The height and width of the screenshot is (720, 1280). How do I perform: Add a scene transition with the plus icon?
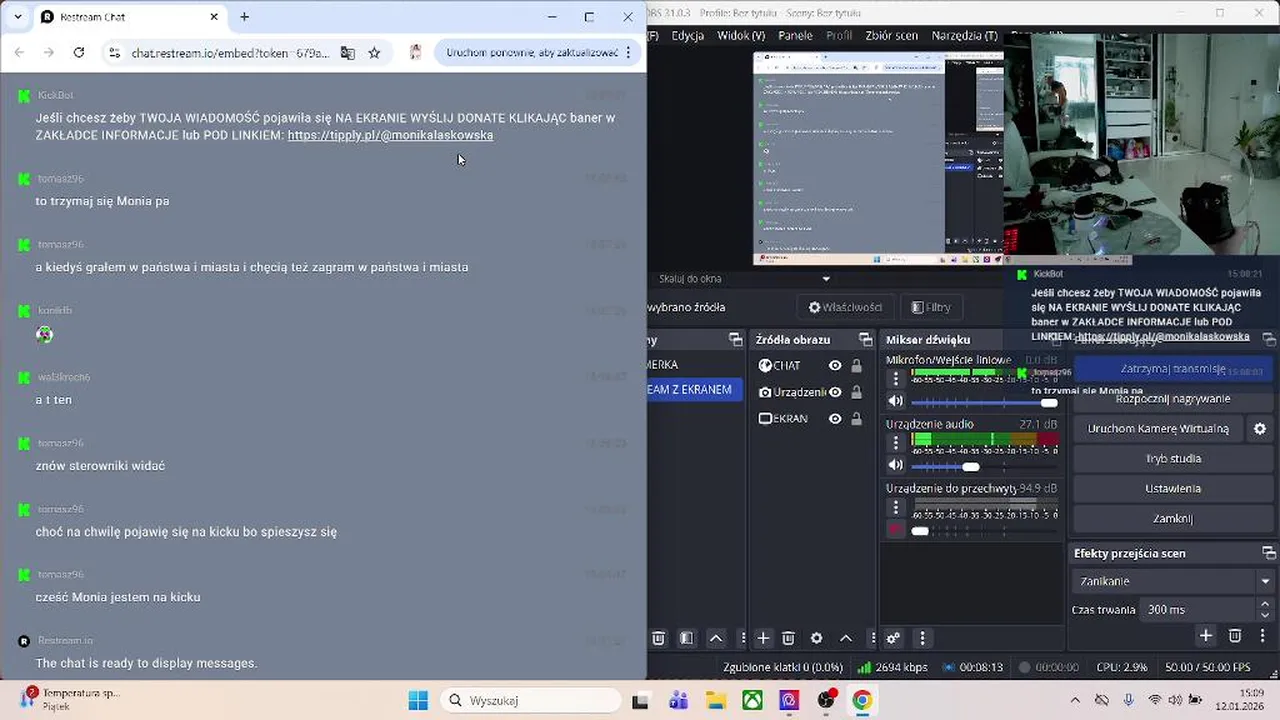pos(1206,636)
